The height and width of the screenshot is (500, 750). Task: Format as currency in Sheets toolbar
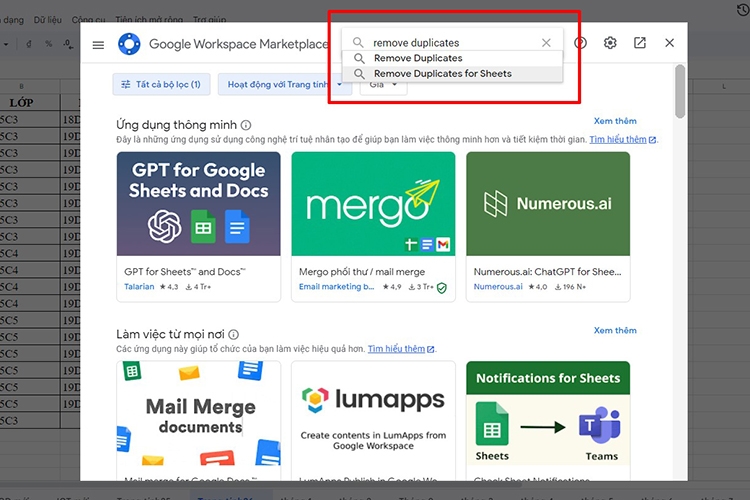tap(29, 44)
